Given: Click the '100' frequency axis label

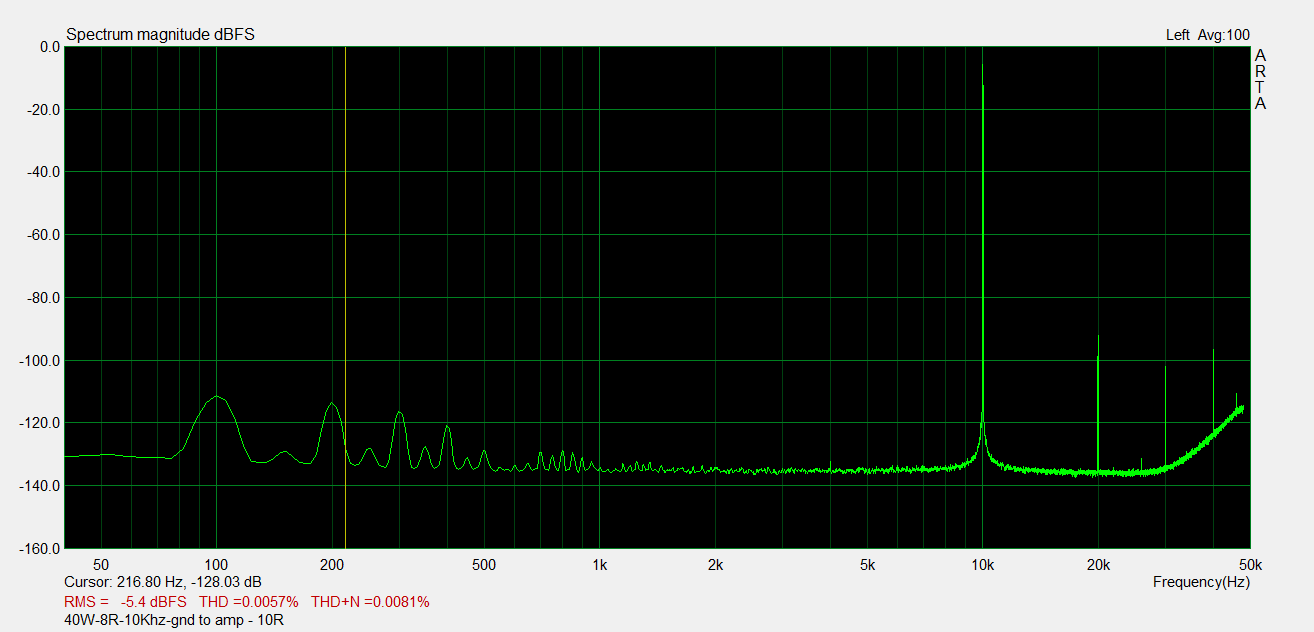Looking at the screenshot, I should tap(216, 564).
